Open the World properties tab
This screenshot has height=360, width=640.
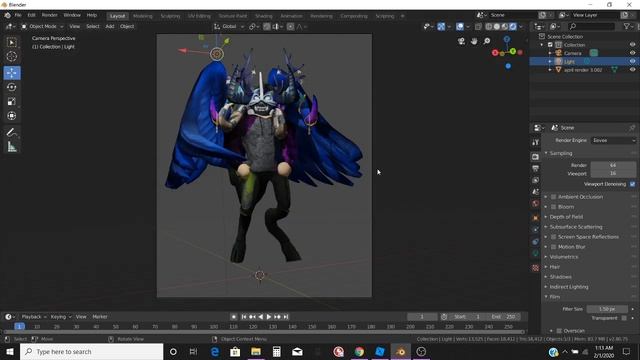pyautogui.click(x=536, y=204)
